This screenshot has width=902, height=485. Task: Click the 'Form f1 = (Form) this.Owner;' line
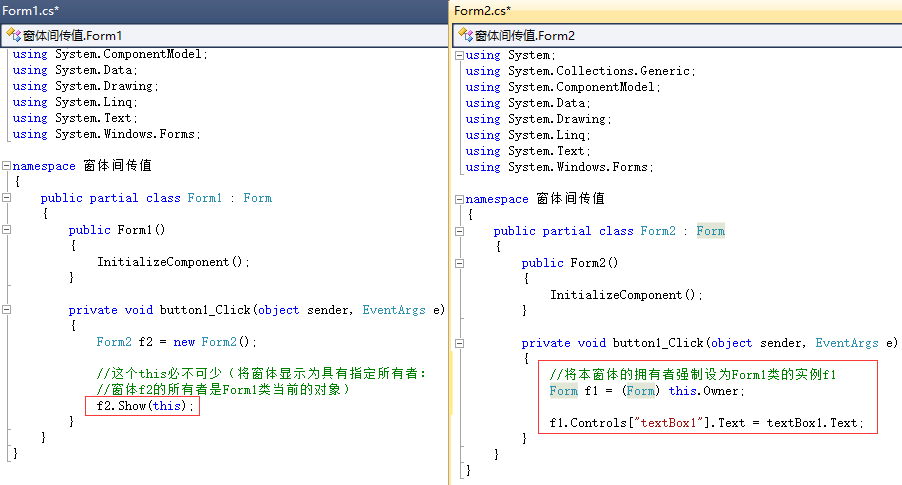coord(647,391)
